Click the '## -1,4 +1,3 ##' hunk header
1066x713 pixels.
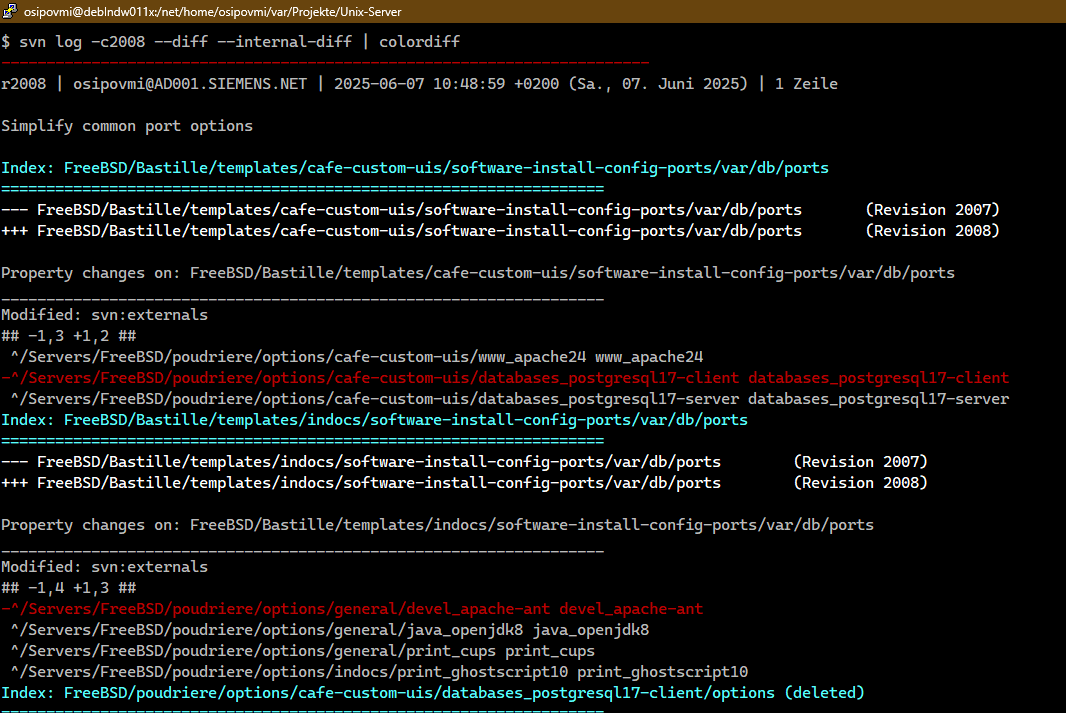click(x=69, y=588)
